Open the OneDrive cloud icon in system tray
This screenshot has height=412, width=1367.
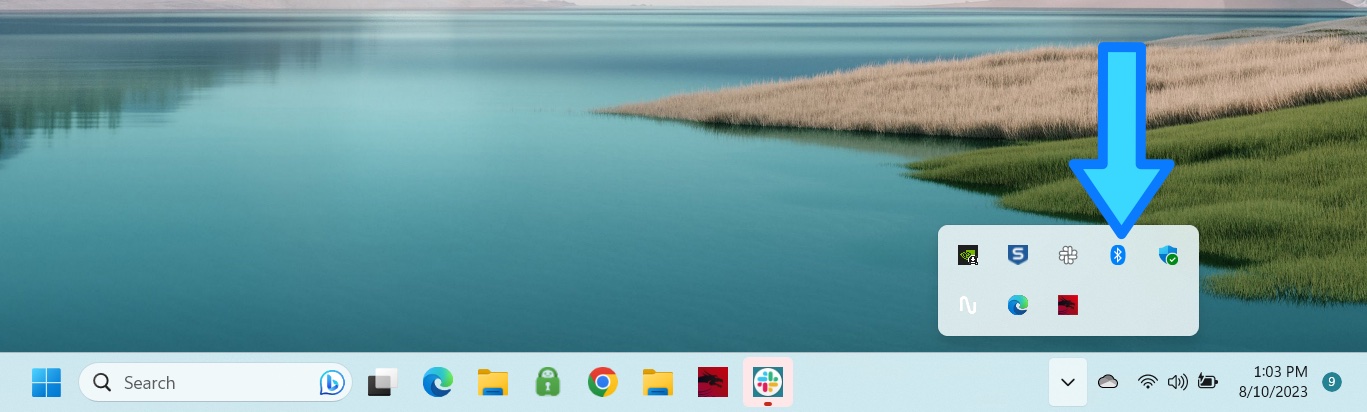click(x=1108, y=382)
